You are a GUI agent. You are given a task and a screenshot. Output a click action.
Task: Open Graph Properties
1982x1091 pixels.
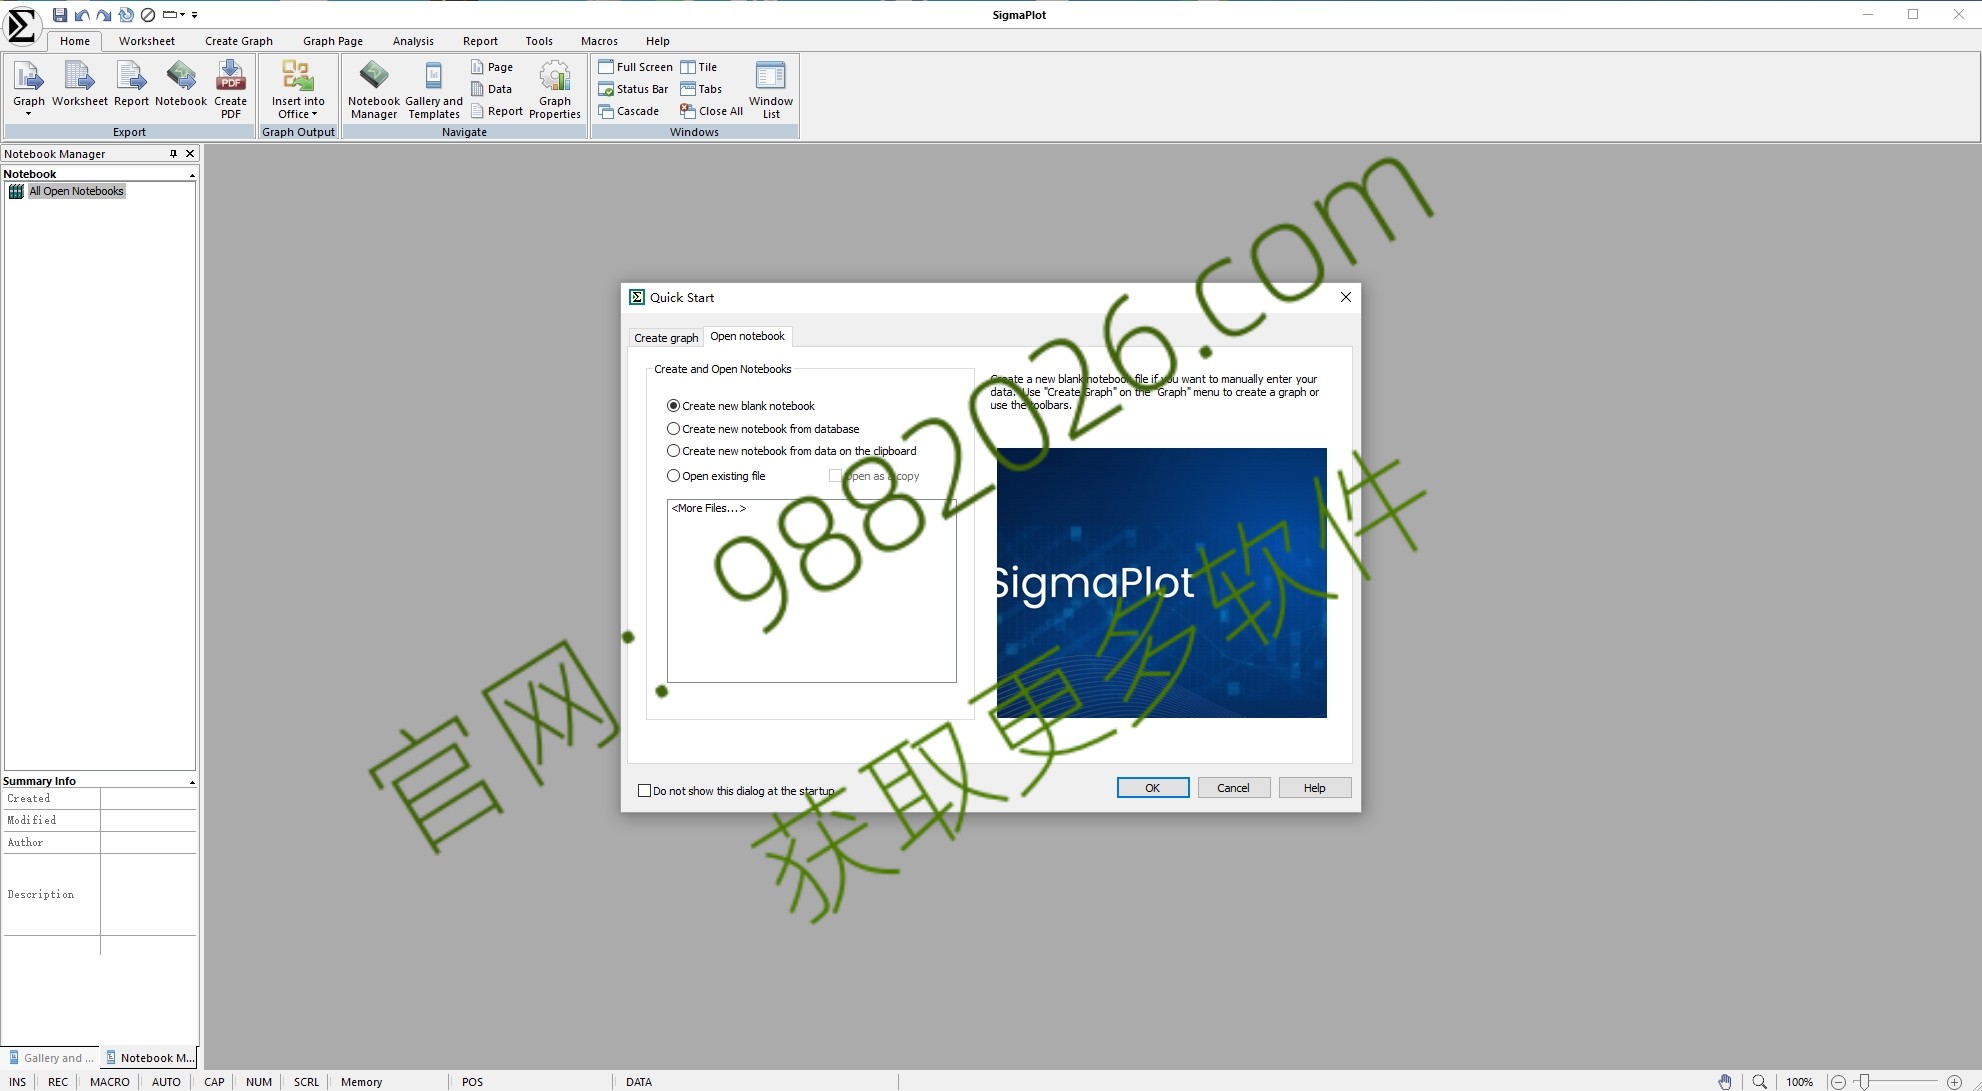click(555, 89)
